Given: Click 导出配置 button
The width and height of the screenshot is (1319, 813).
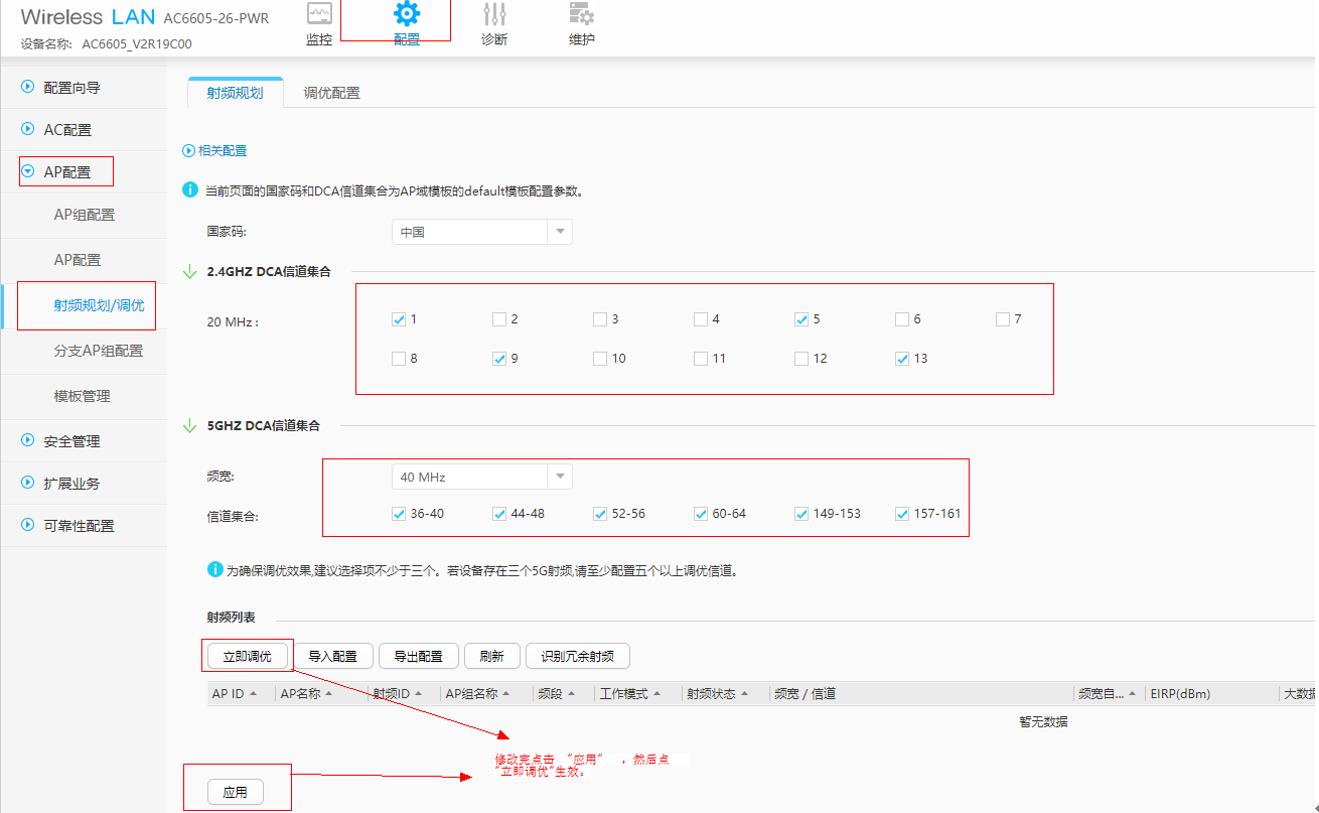Looking at the screenshot, I should tap(419, 656).
